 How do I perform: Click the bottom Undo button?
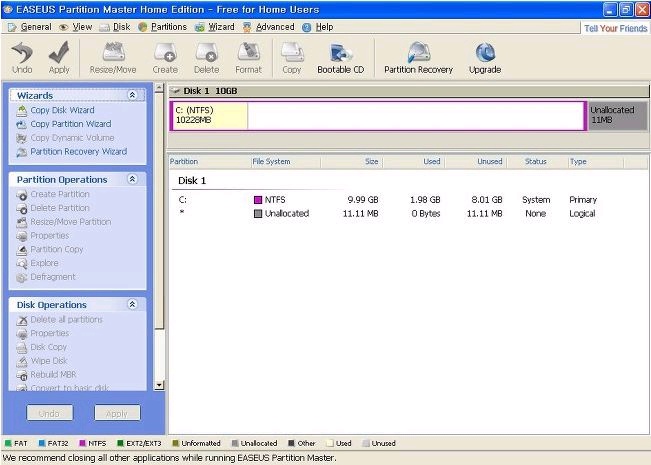[49, 413]
